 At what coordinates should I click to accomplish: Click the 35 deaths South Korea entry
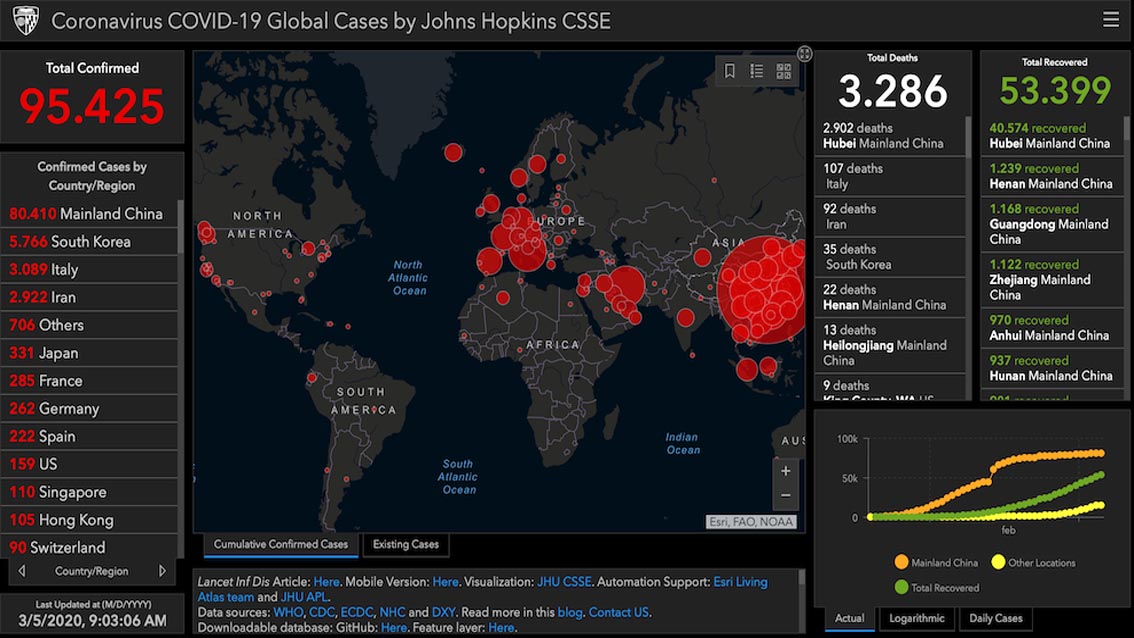click(x=890, y=257)
